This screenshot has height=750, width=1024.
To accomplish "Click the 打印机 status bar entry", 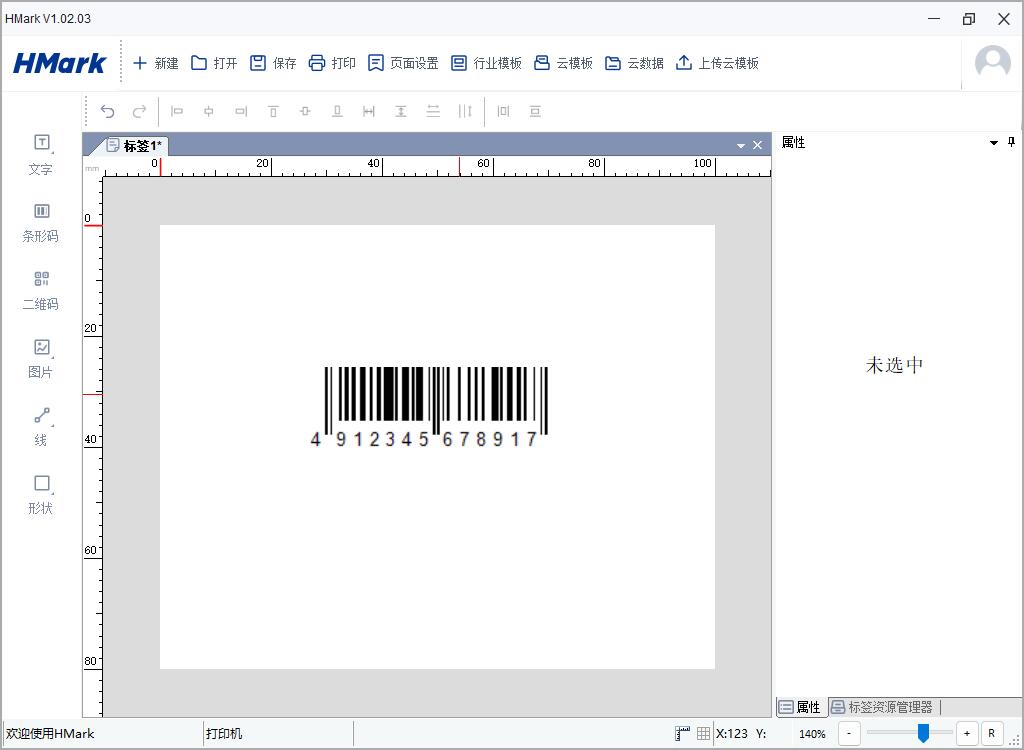I will pyautogui.click(x=224, y=734).
